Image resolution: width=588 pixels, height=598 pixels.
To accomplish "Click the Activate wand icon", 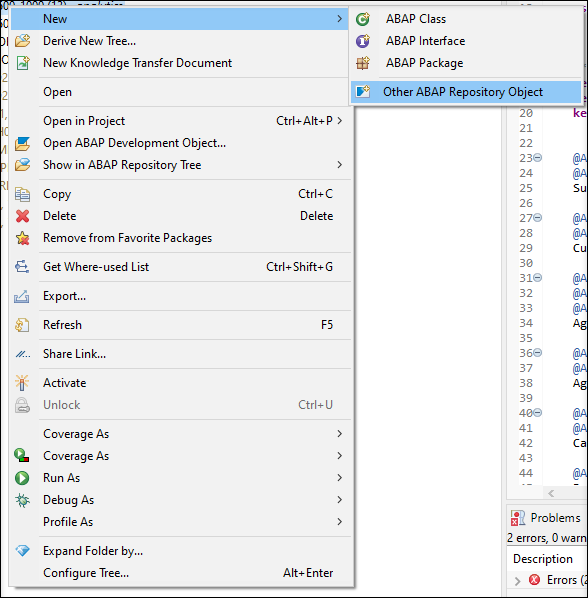I will pyautogui.click(x=22, y=383).
